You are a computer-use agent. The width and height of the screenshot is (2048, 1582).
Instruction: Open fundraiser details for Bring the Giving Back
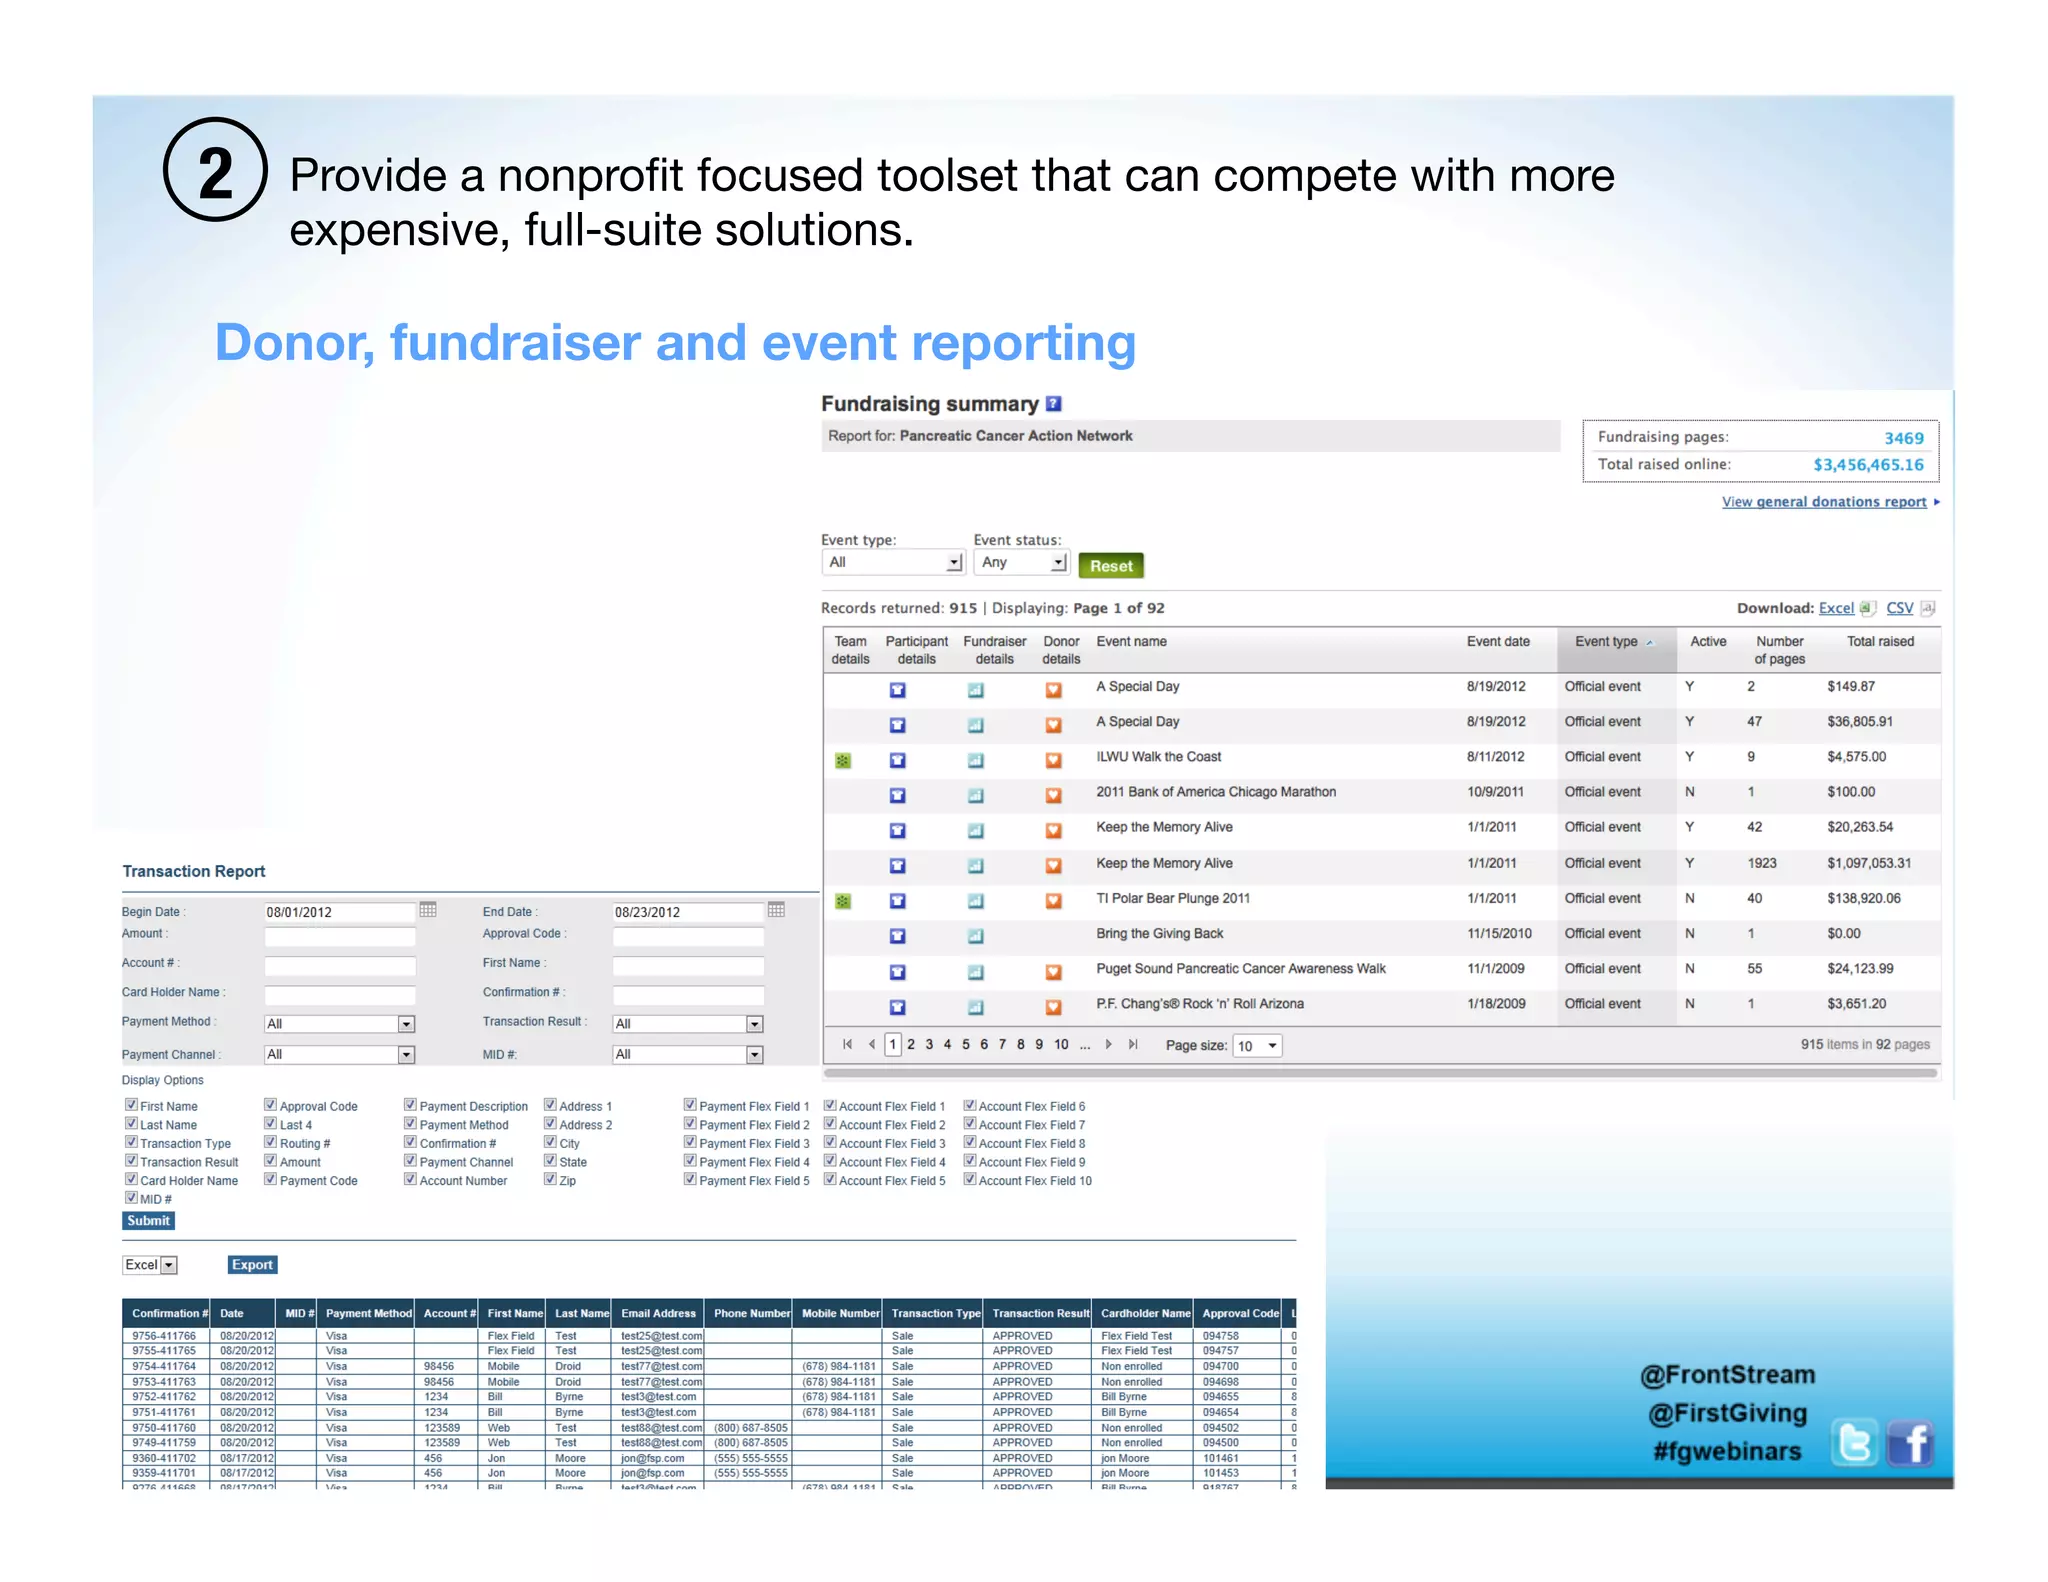click(976, 937)
